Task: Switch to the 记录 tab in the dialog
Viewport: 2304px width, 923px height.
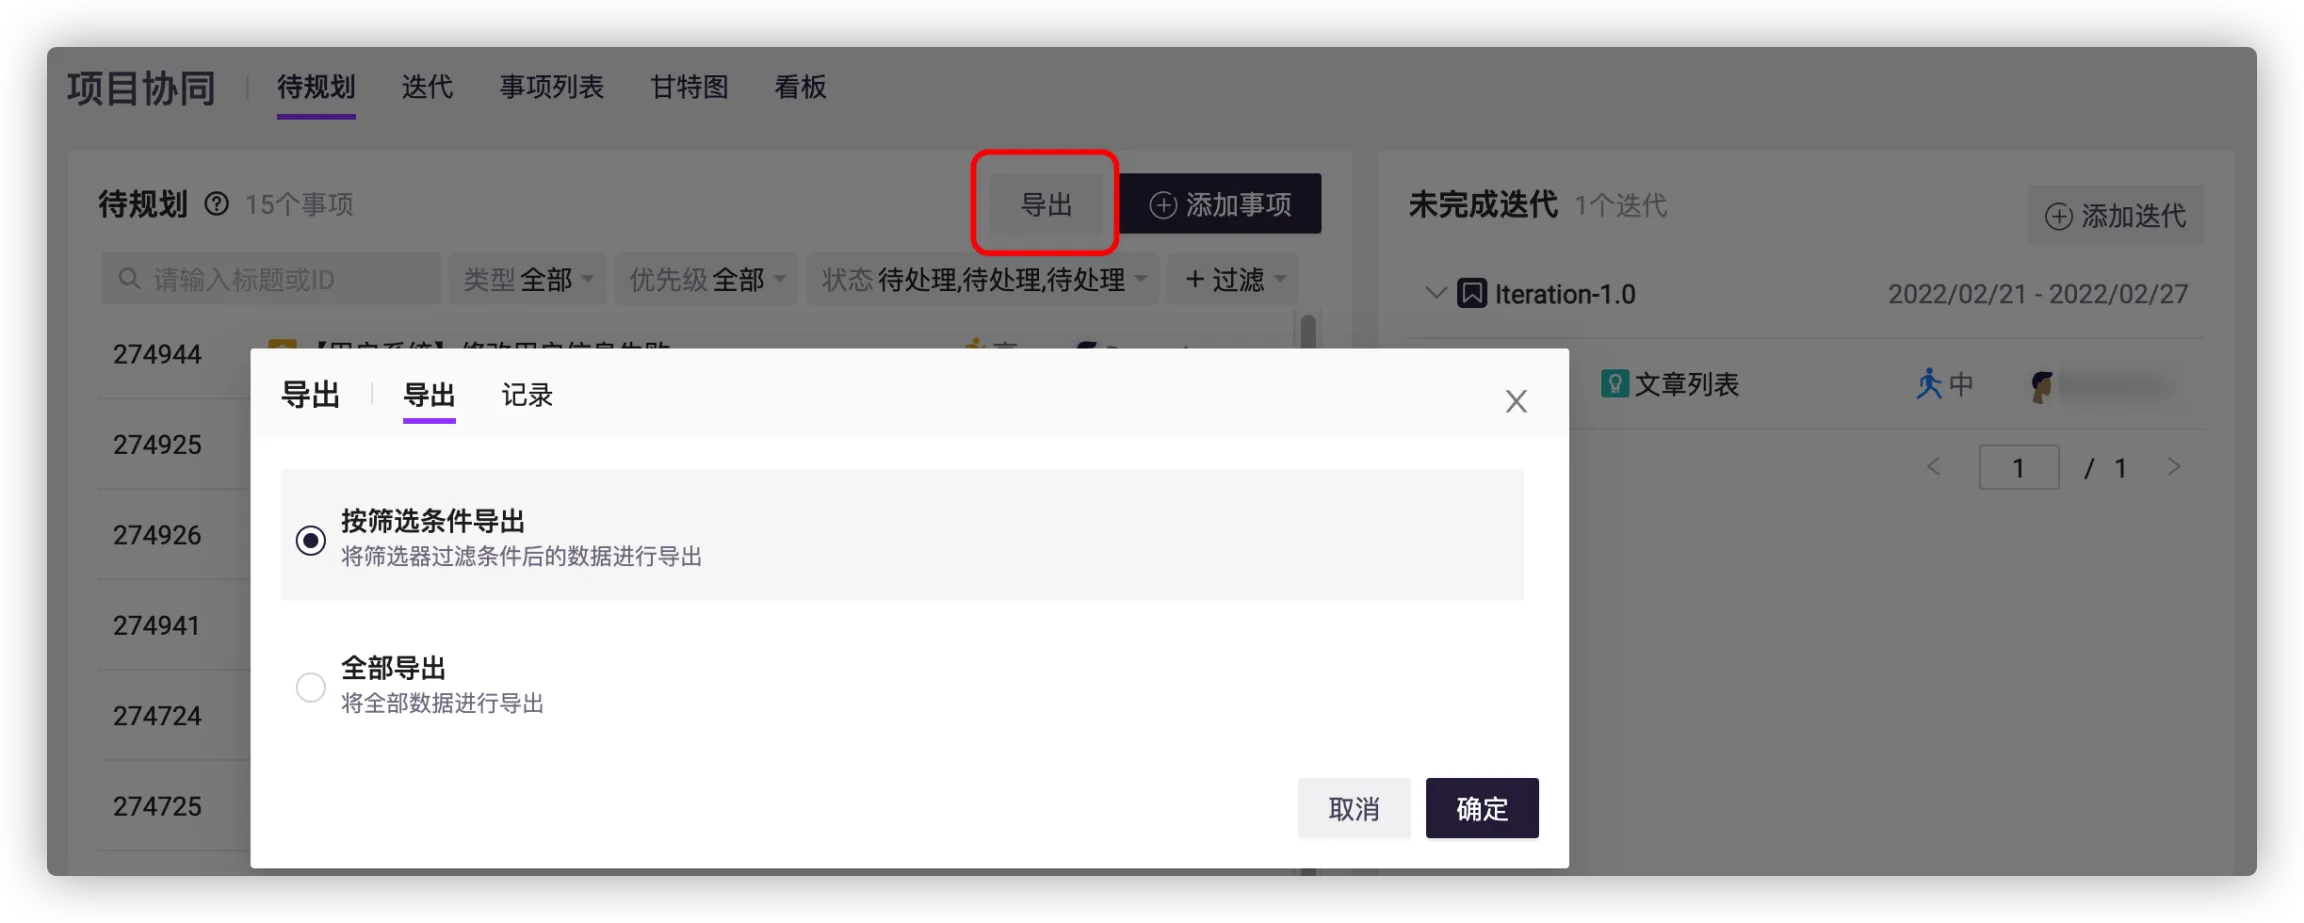Action: click(x=527, y=396)
